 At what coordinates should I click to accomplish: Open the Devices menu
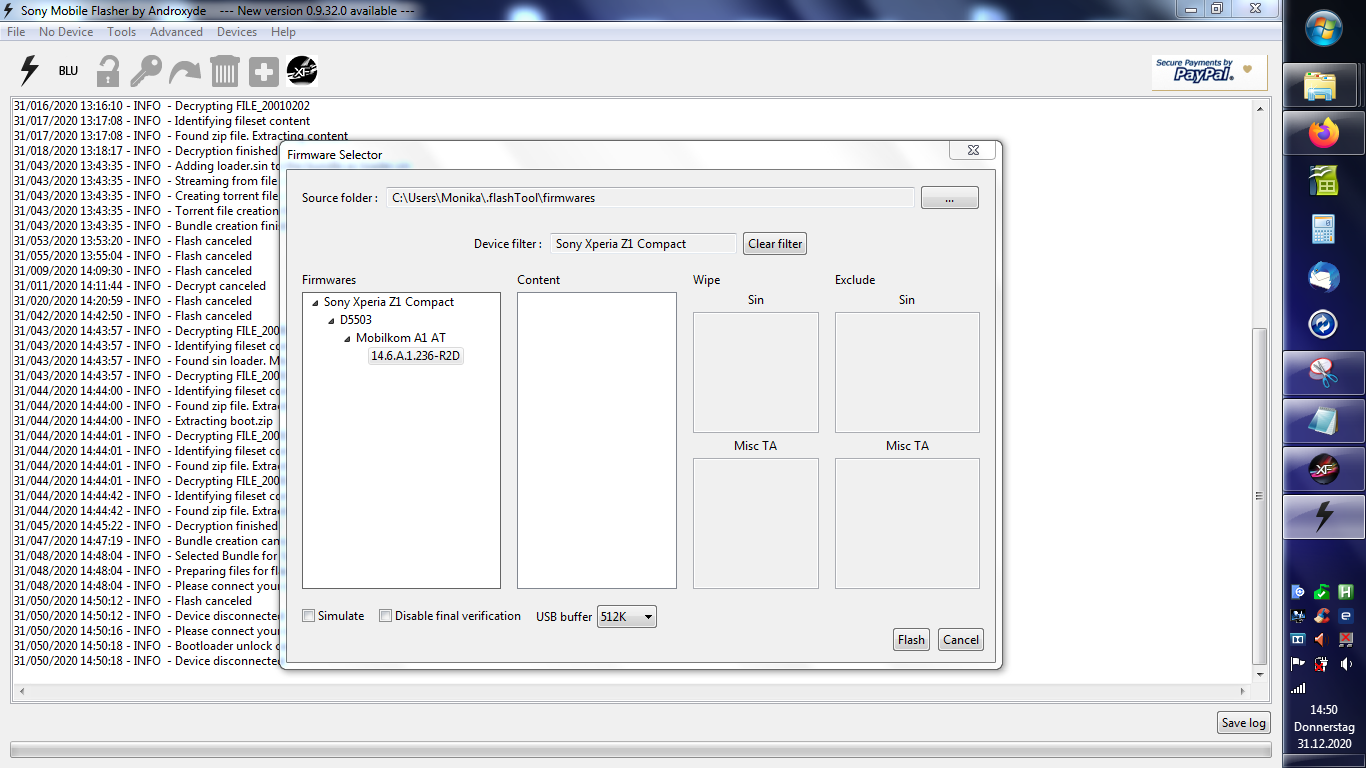pyautogui.click(x=237, y=32)
